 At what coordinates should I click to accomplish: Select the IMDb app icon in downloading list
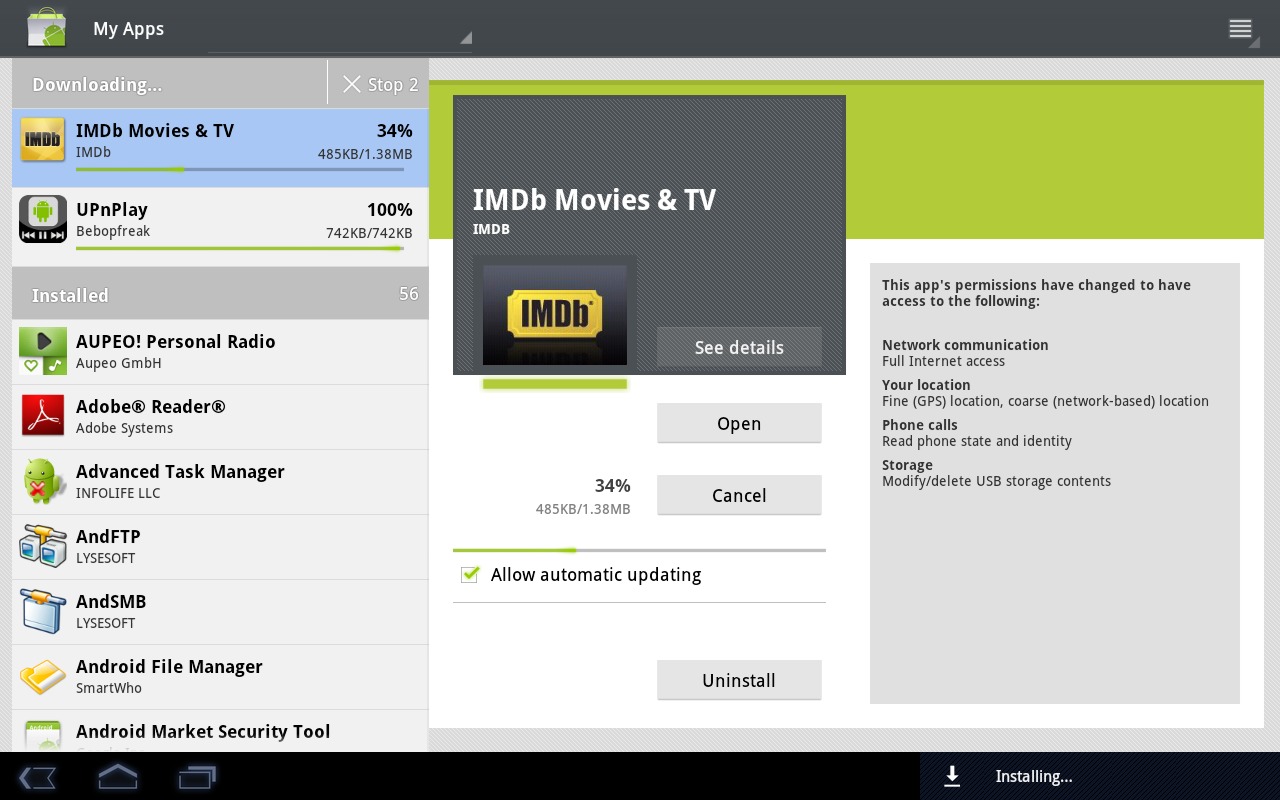43,140
